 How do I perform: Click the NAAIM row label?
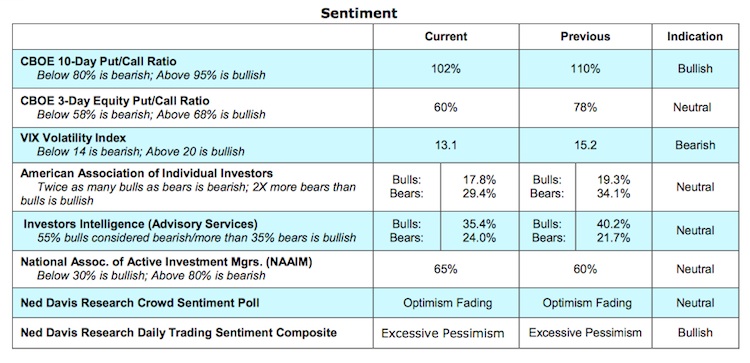click(x=166, y=263)
